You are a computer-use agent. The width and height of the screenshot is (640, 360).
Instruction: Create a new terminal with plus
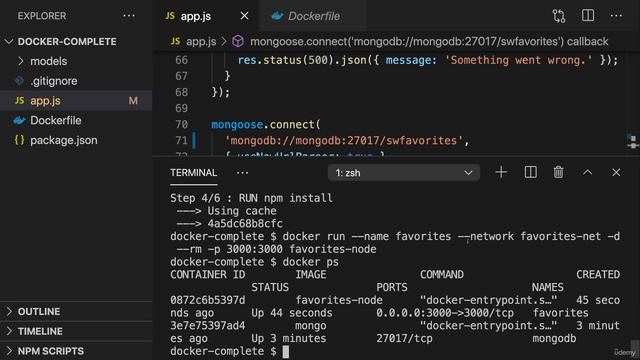click(501, 172)
